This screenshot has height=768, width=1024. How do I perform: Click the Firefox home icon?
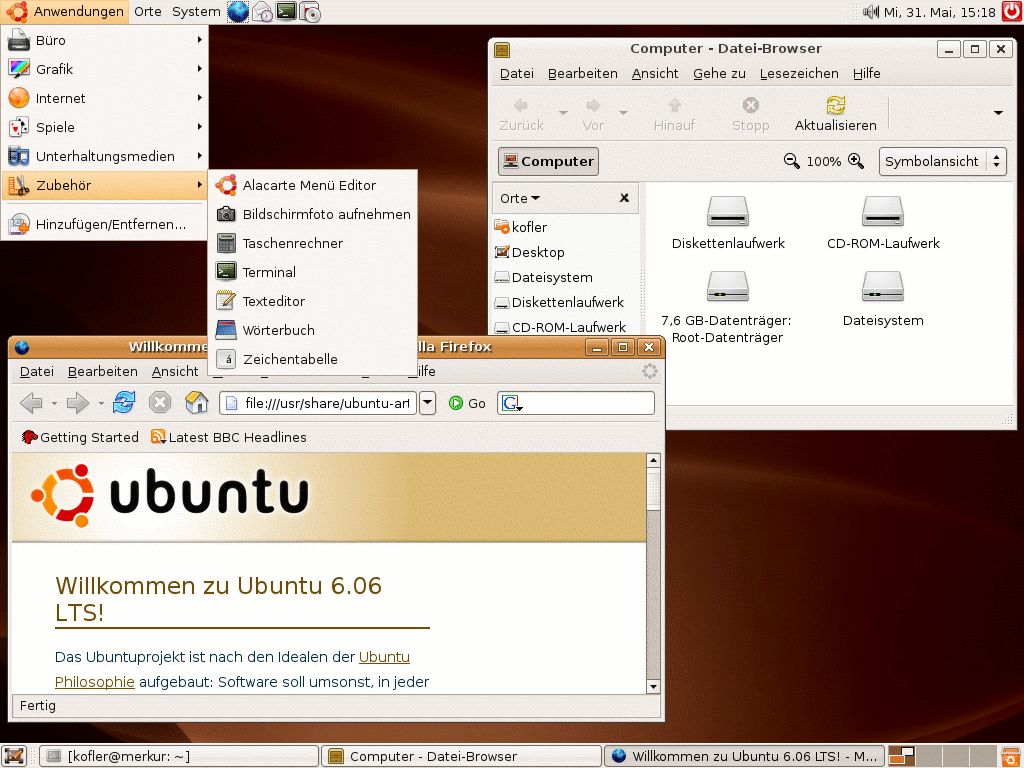tap(197, 403)
